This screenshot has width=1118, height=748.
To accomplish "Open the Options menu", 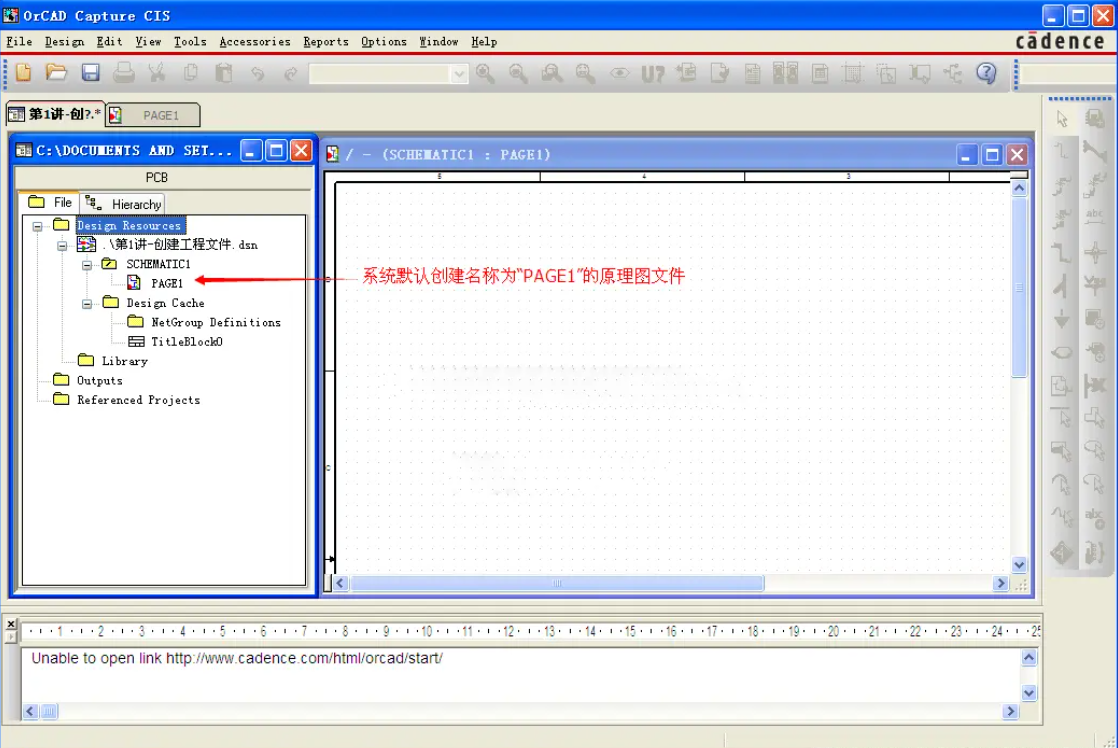I will tap(384, 41).
